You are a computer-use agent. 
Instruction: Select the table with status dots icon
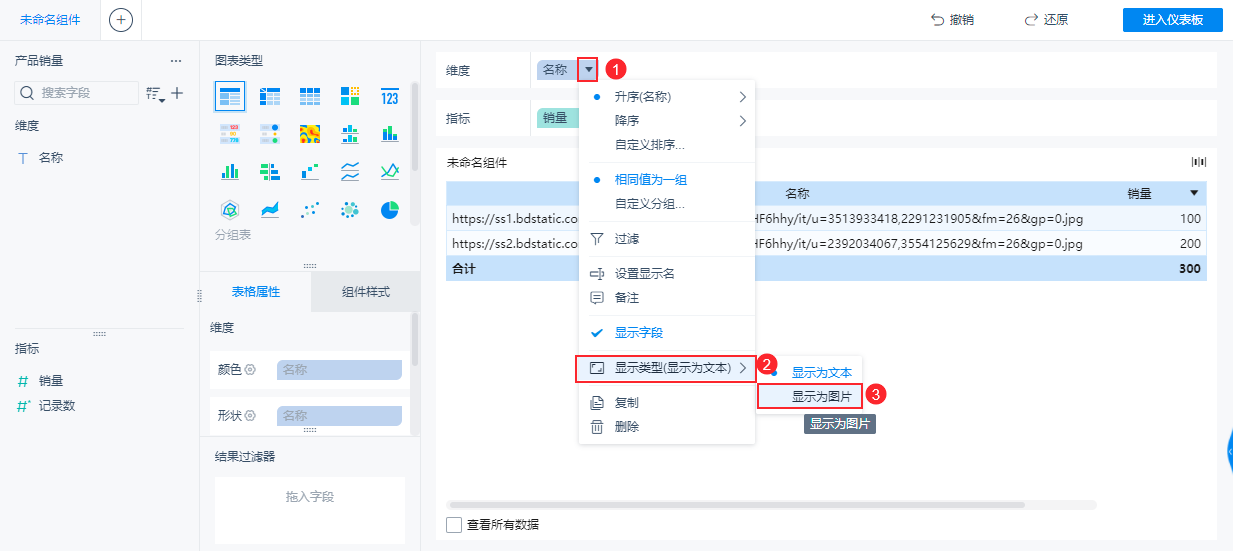(270, 134)
